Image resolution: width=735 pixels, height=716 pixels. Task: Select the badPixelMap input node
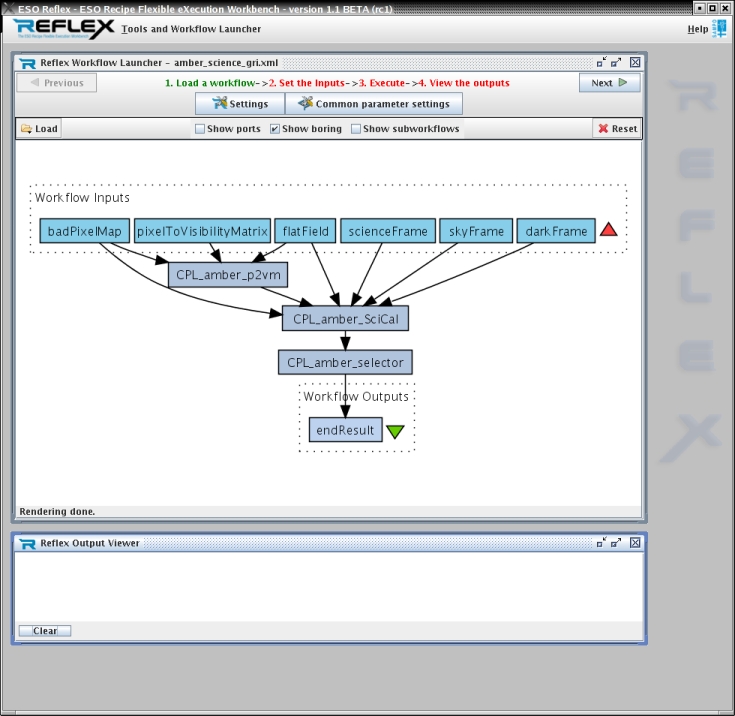pyautogui.click(x=84, y=231)
